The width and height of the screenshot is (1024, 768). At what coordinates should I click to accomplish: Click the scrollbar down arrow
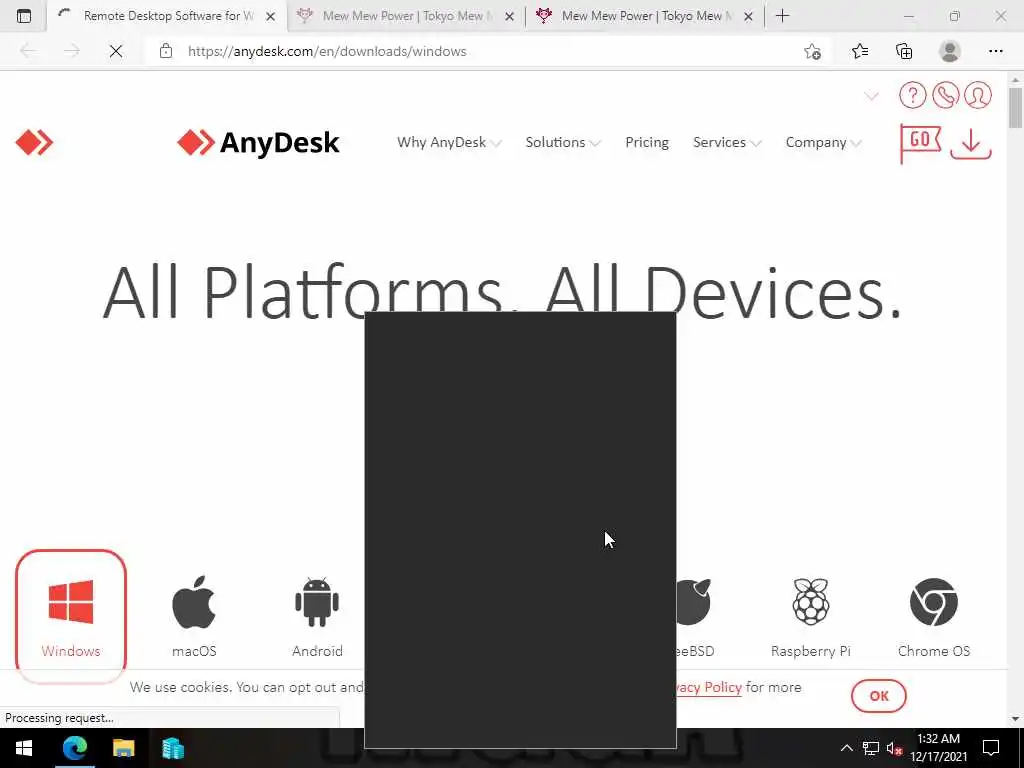tap(1015, 719)
